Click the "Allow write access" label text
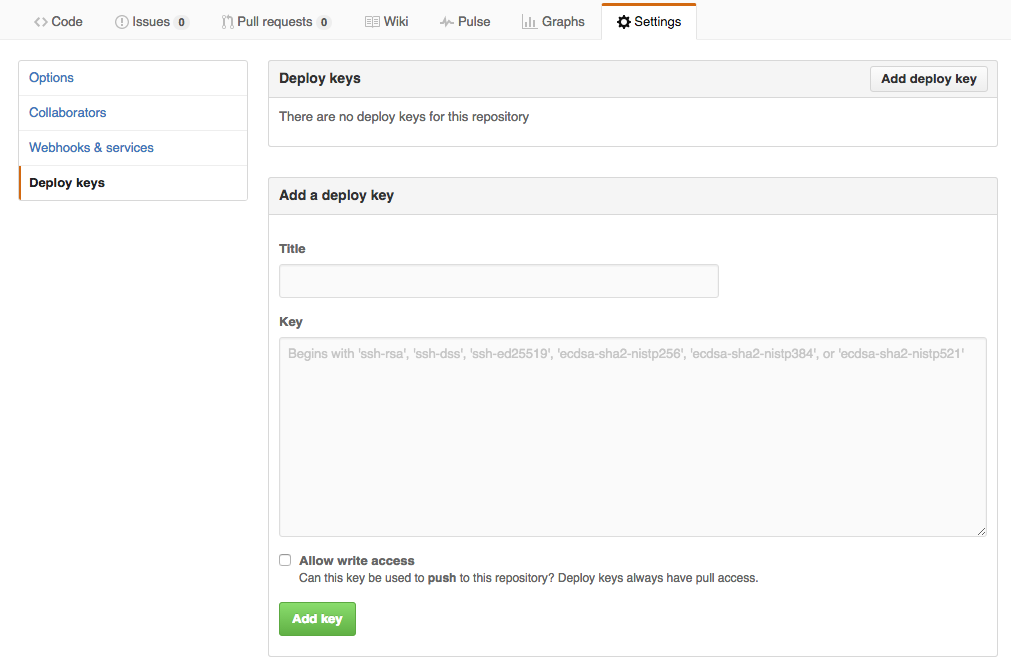This screenshot has width=1011, height=671. [x=356, y=561]
